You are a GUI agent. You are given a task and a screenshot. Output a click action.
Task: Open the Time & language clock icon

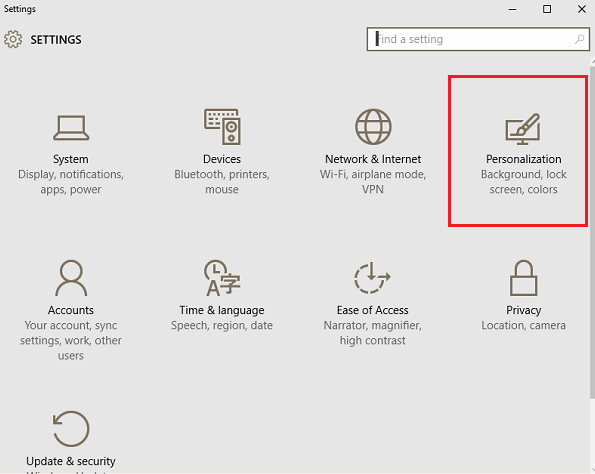coord(222,278)
